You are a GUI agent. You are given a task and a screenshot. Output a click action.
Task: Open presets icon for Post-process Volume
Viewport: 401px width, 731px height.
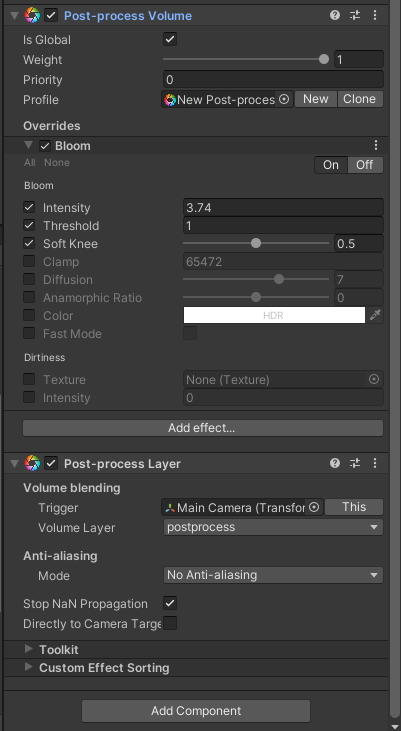[355, 15]
